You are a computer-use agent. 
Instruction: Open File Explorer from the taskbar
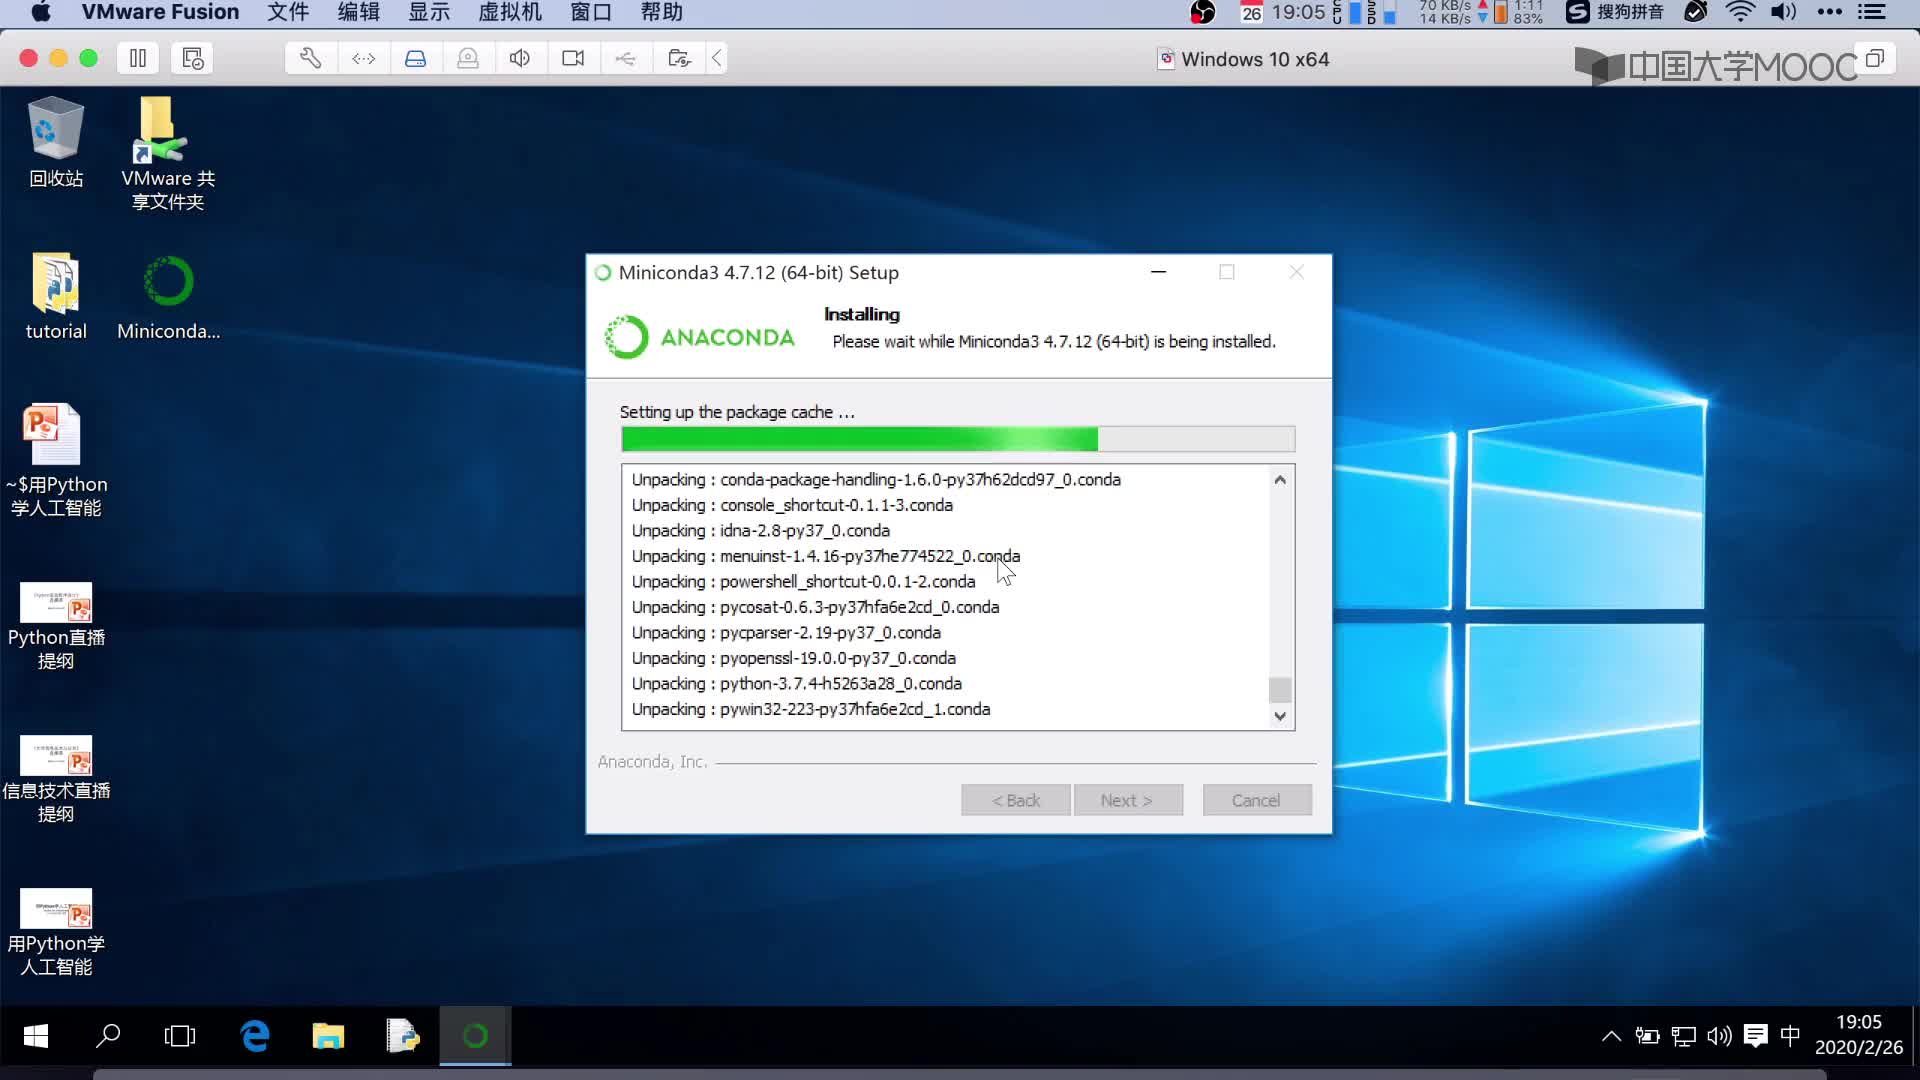(328, 1036)
